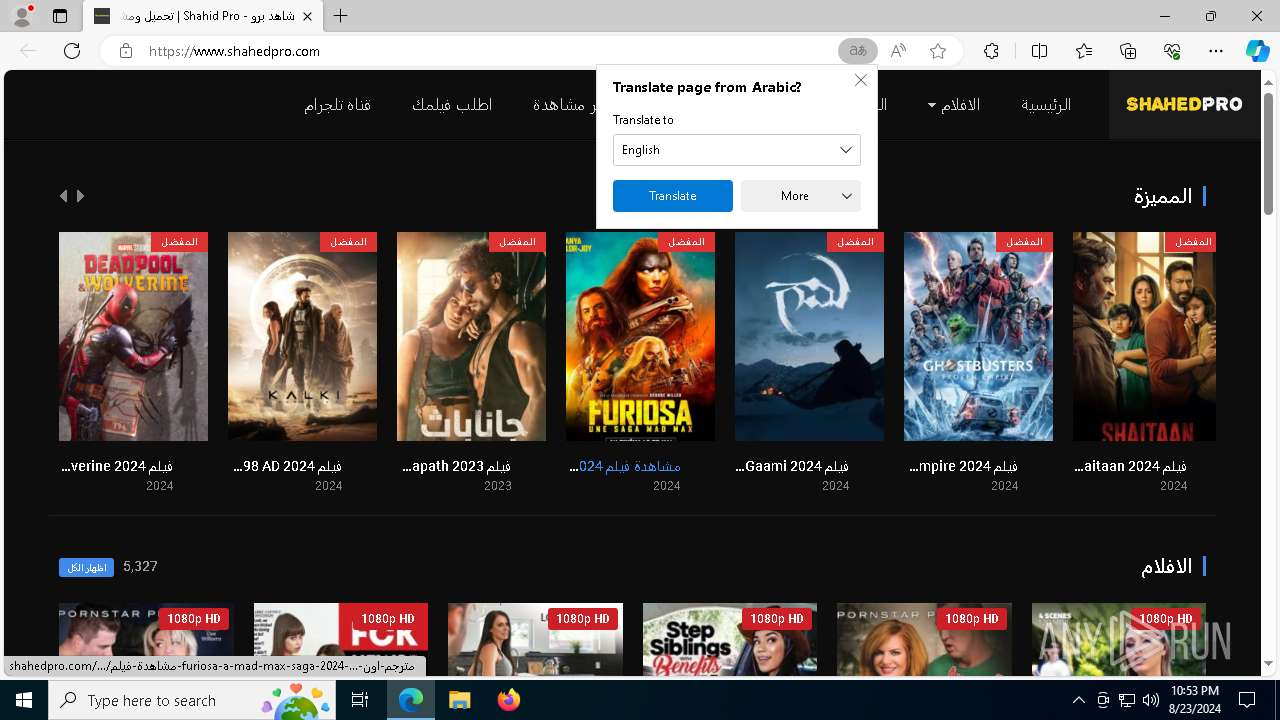Viewport: 1280px width, 720px height.
Task: Click the SHAHEDPRO logo
Action: pos(1184,104)
